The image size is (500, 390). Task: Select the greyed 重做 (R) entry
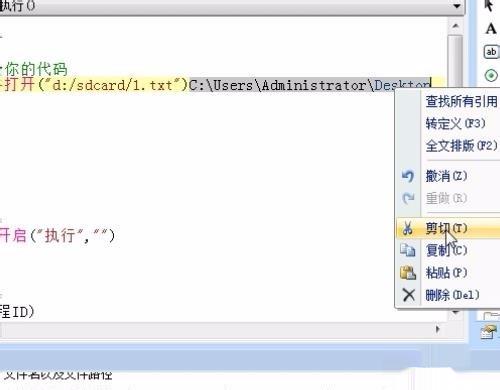[446, 198]
